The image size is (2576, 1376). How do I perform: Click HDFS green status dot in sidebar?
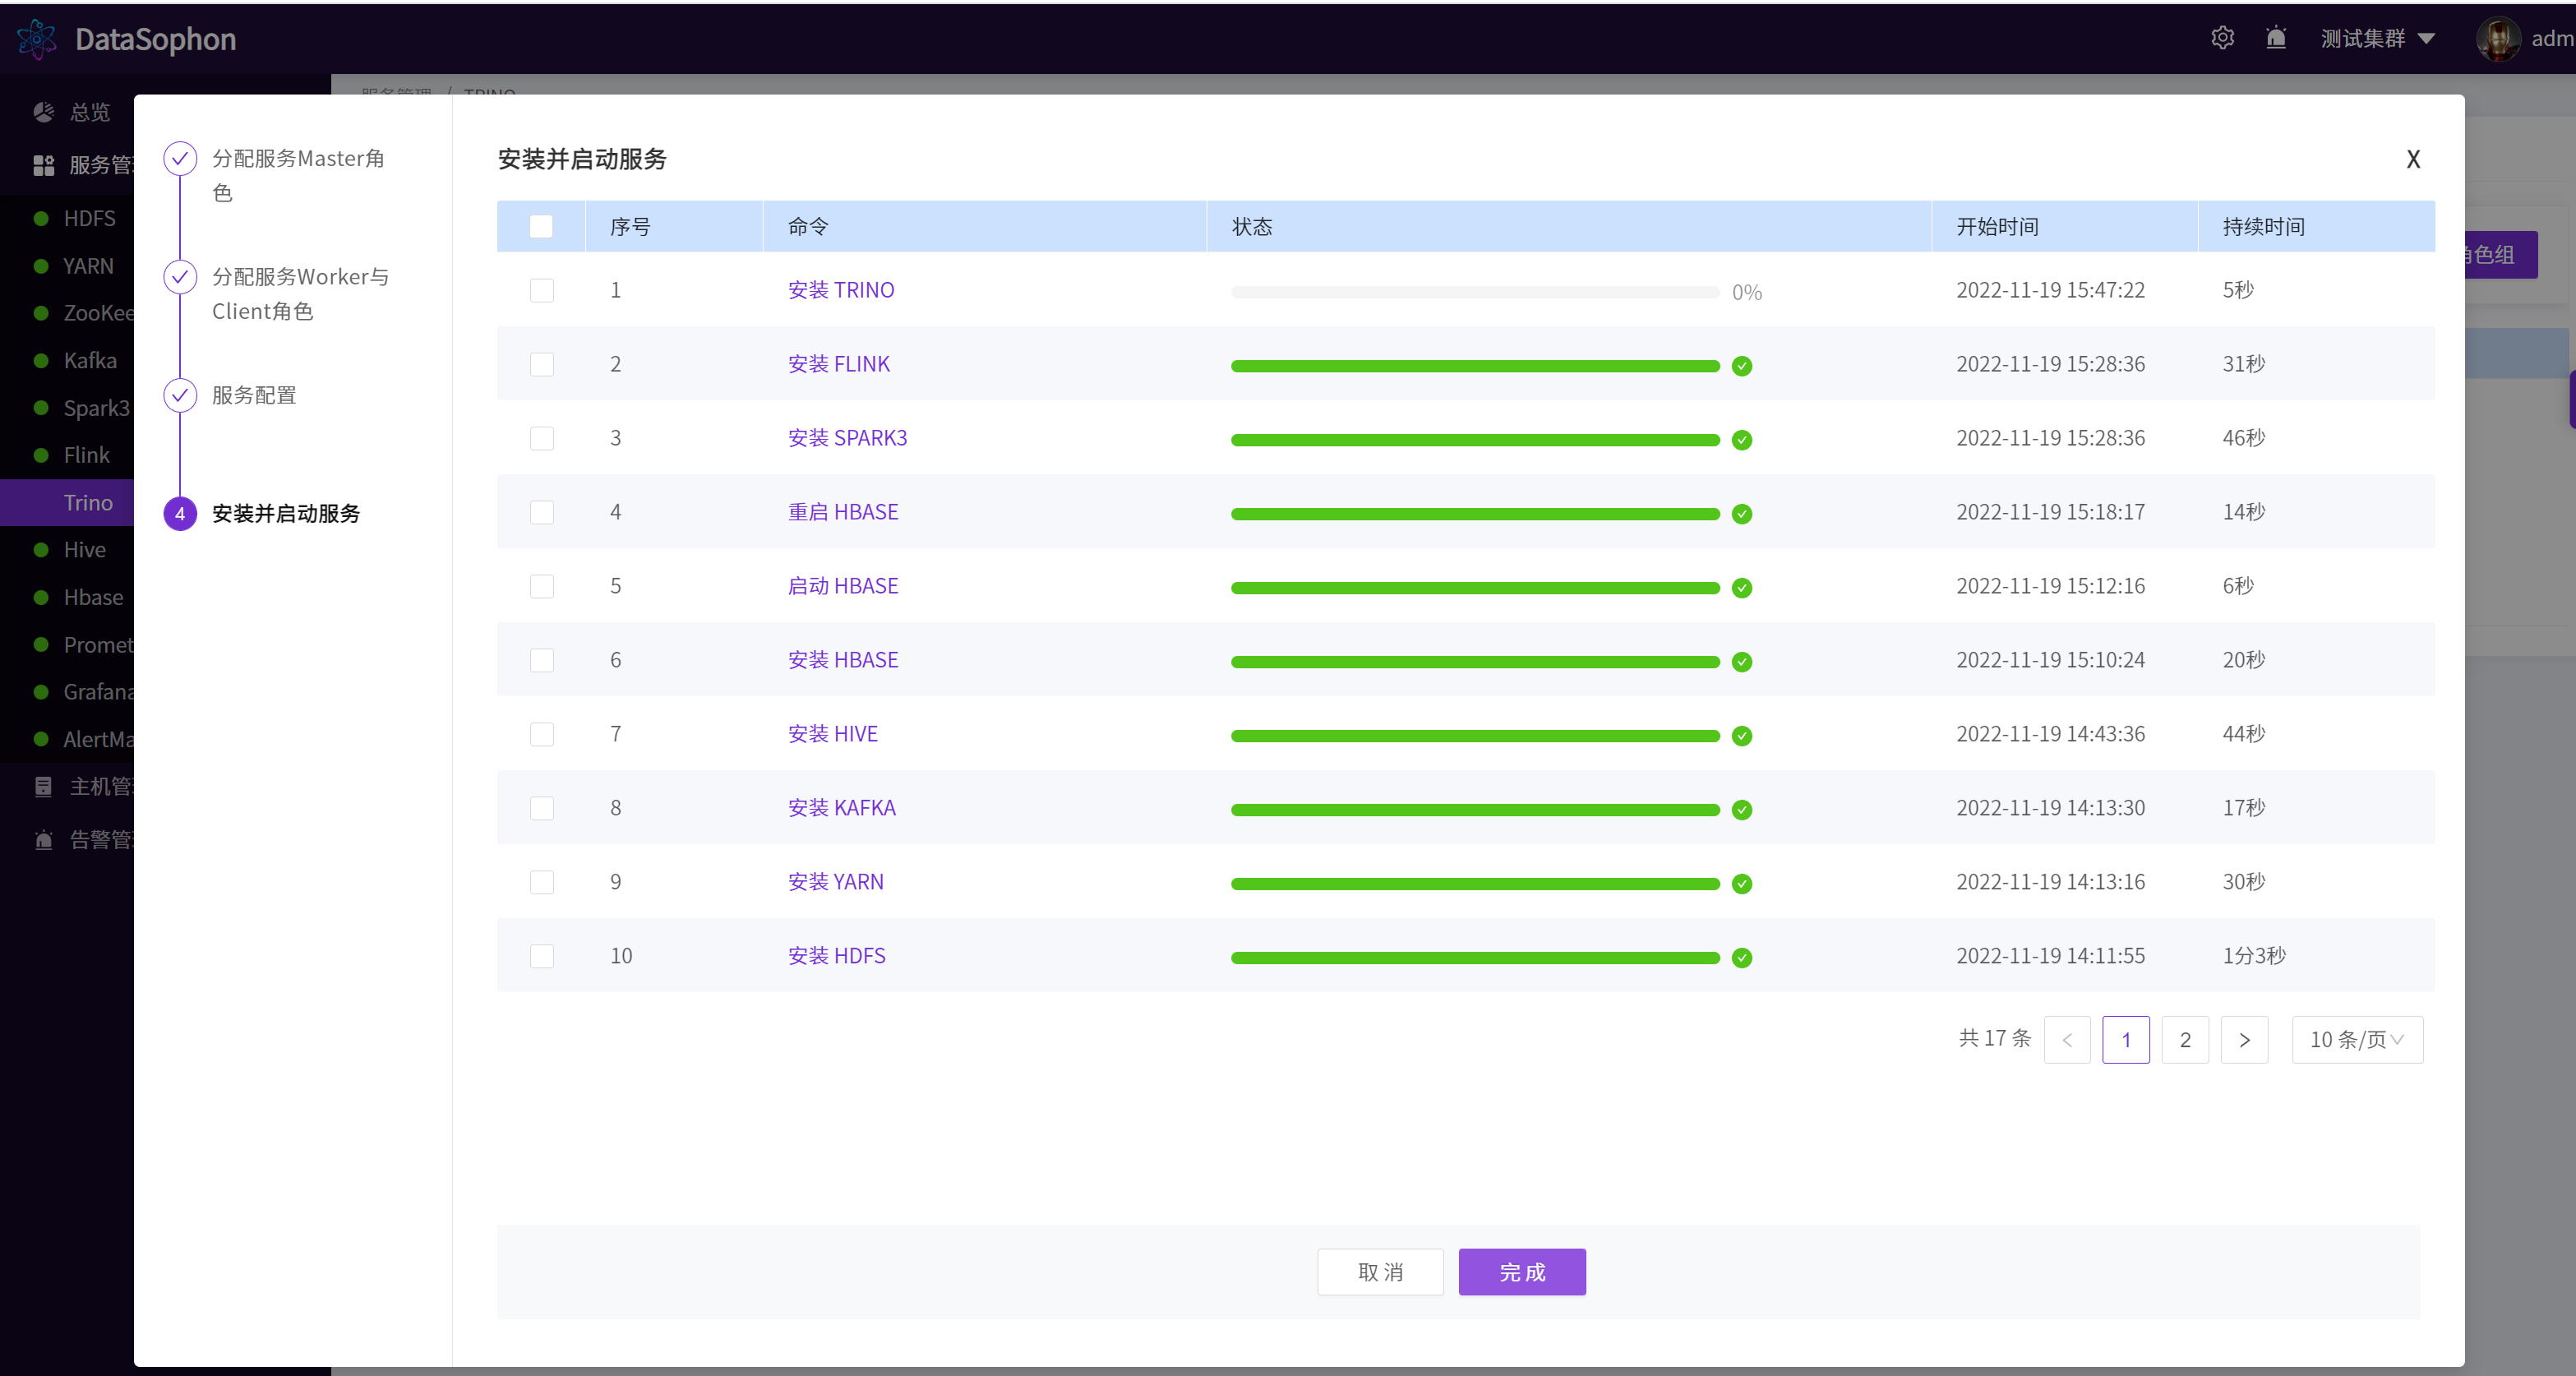(x=41, y=218)
